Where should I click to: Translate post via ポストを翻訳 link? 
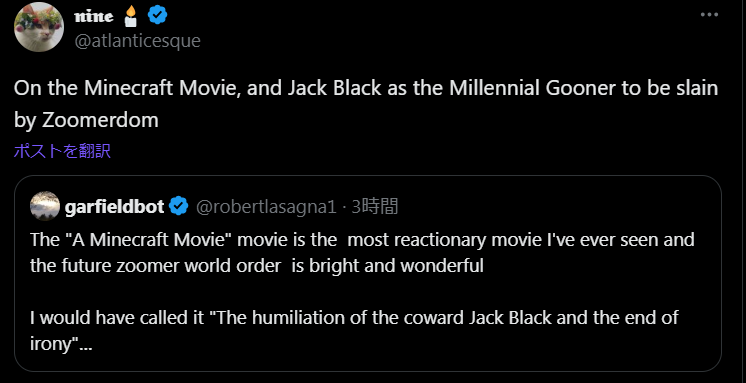point(62,151)
